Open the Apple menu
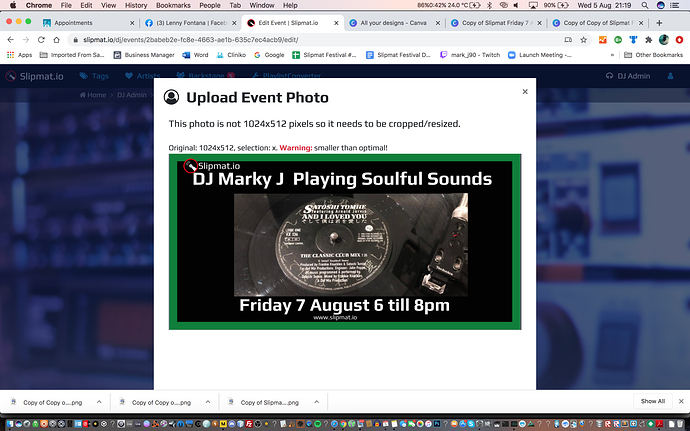The width and height of the screenshot is (690, 431). 13,5
